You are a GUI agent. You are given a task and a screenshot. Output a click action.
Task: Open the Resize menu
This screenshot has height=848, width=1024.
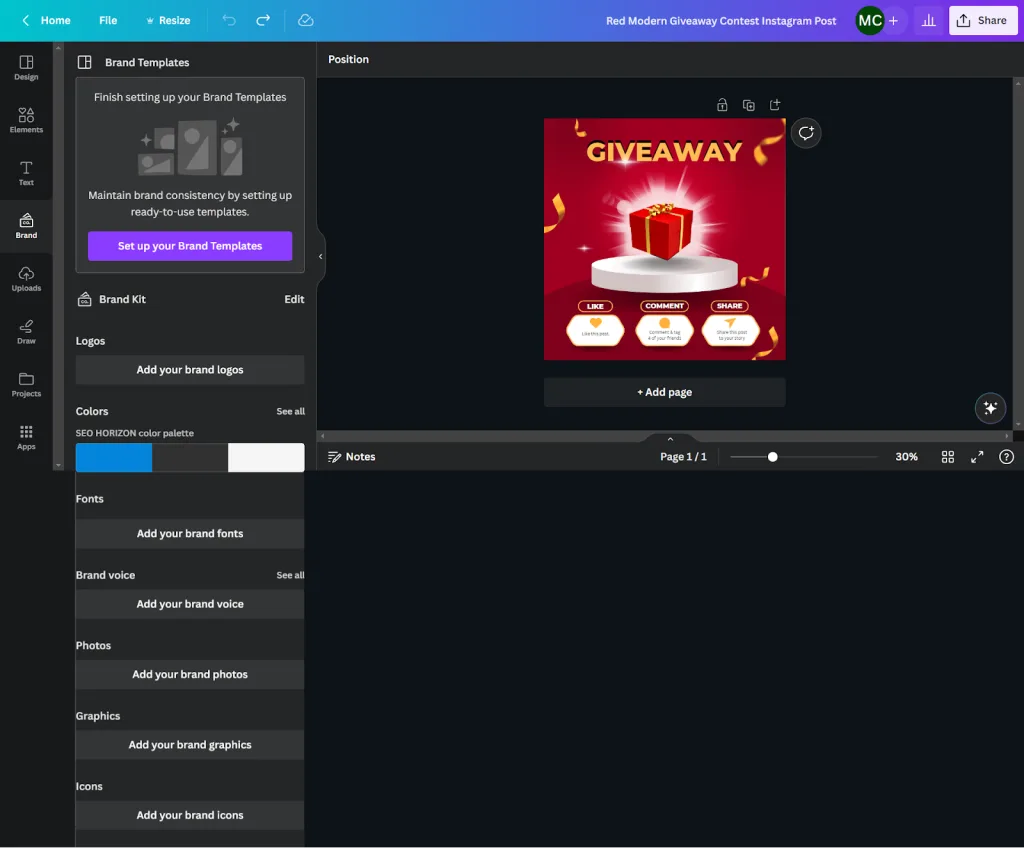(168, 20)
